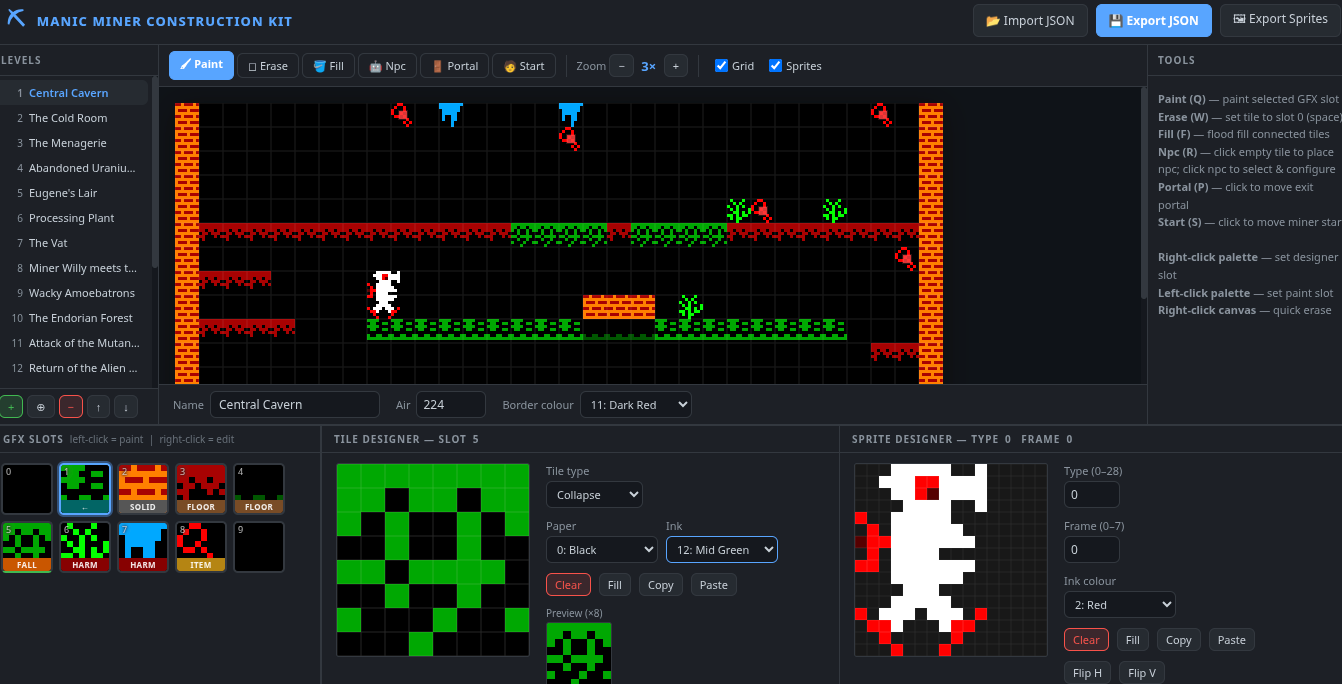
Task: Click Fill in Tile Designer
Action: pos(614,585)
